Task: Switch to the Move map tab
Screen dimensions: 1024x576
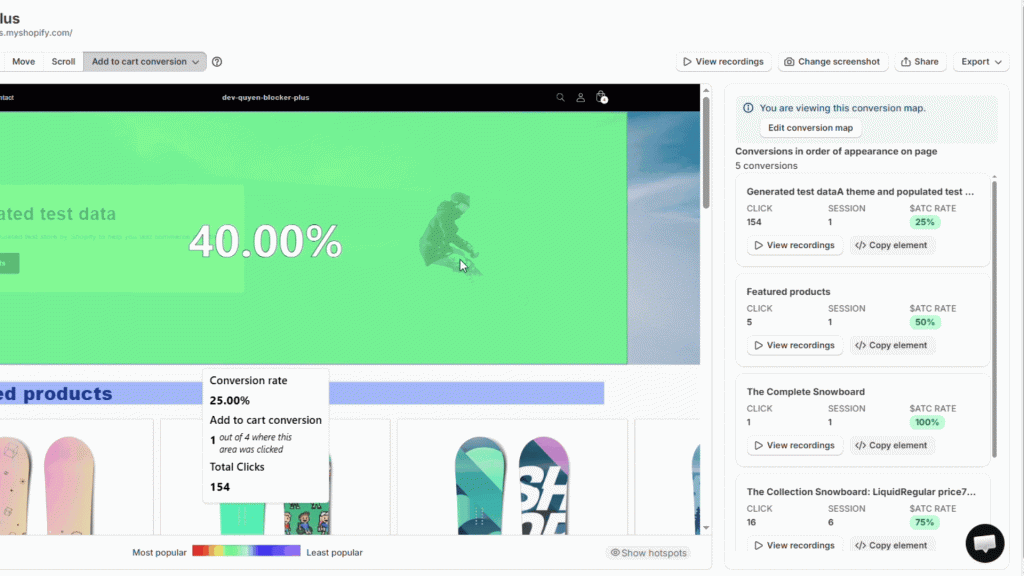Action: tap(23, 62)
